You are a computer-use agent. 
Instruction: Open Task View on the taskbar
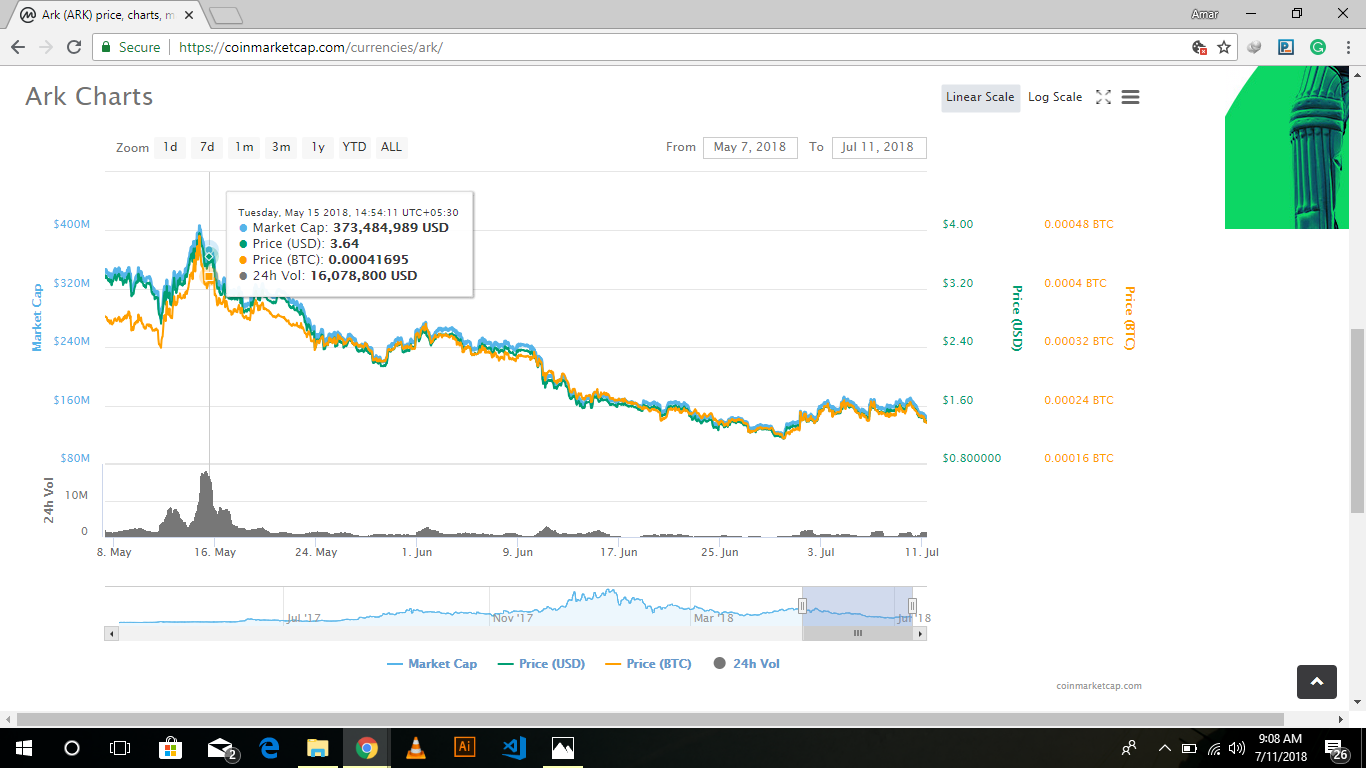120,747
